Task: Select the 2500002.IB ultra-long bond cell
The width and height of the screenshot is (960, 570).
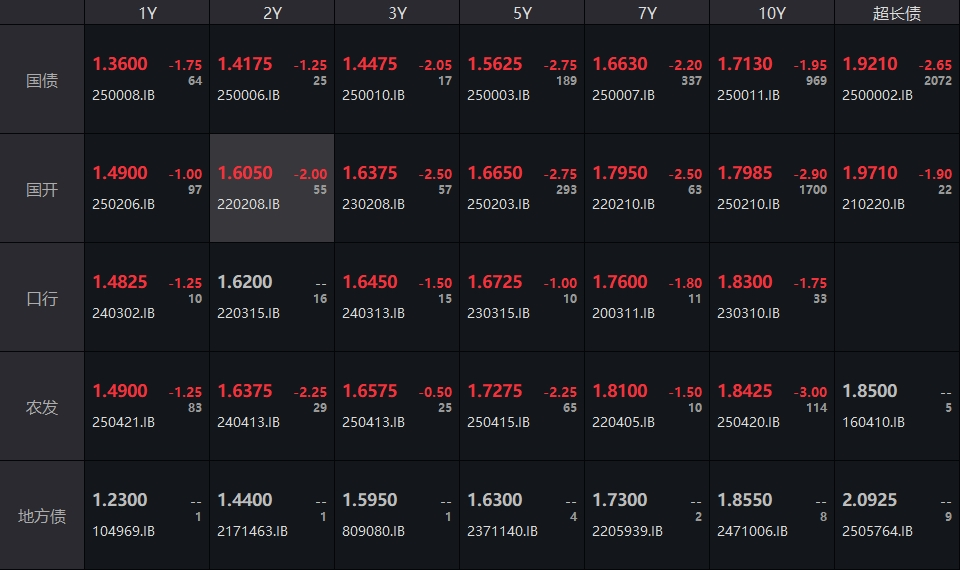Action: 897,79
